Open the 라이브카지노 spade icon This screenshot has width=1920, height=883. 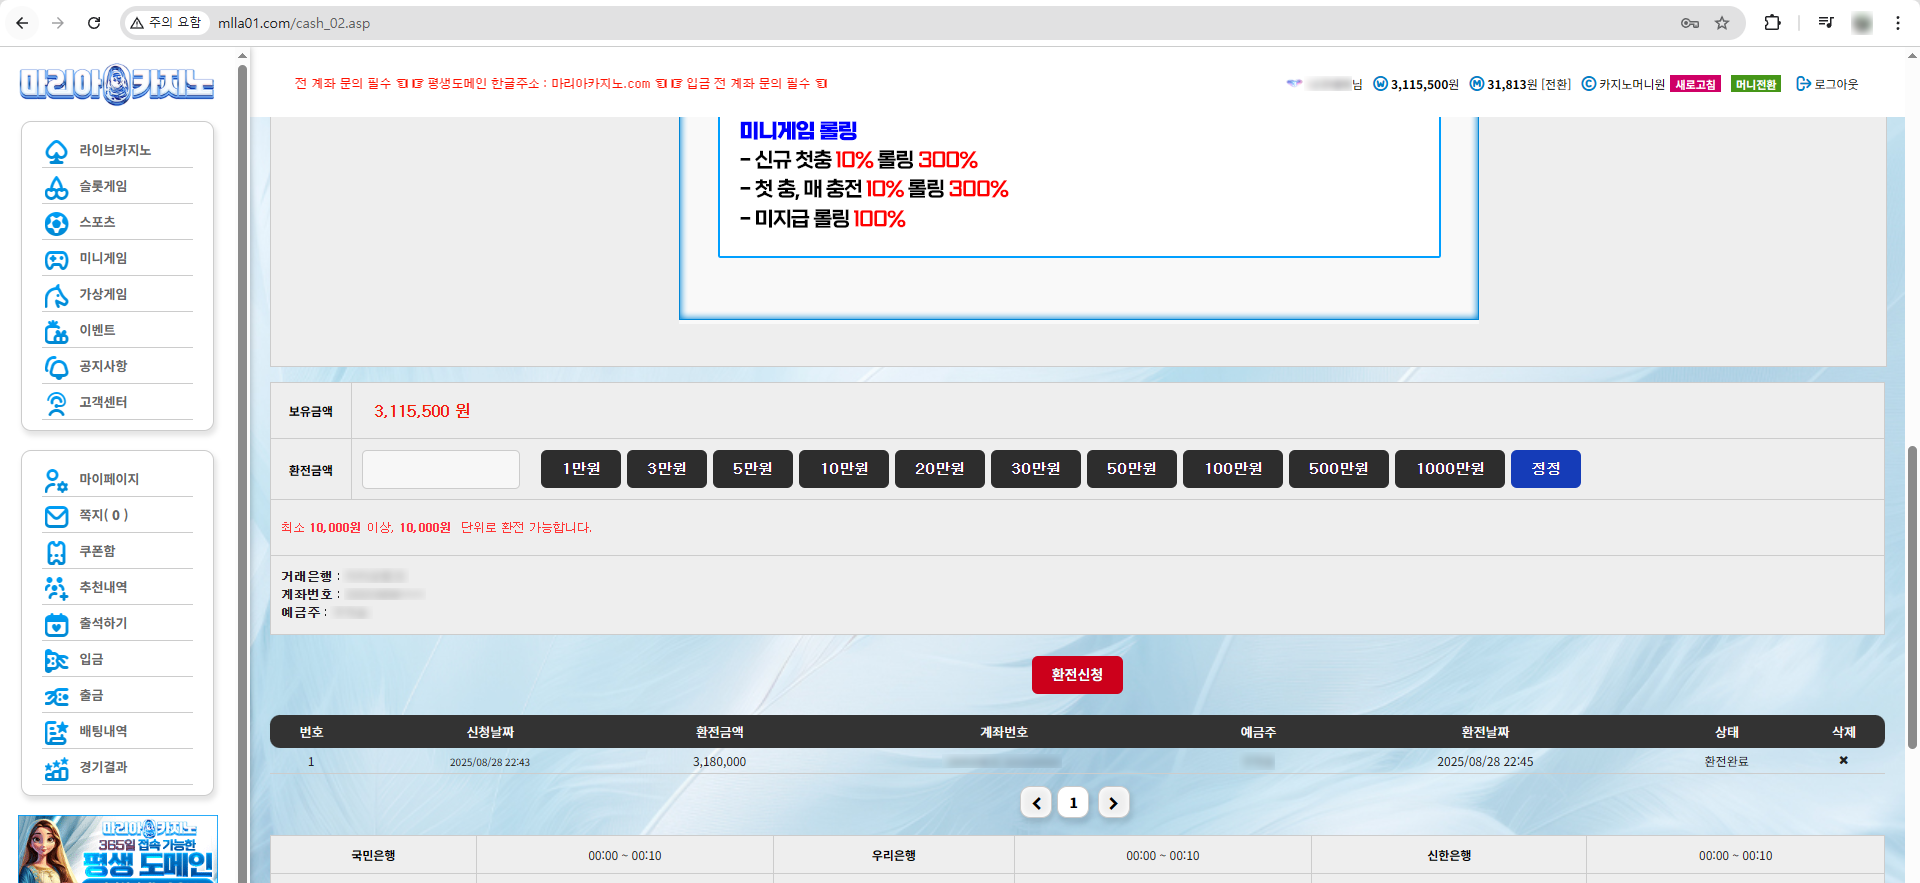coord(57,151)
